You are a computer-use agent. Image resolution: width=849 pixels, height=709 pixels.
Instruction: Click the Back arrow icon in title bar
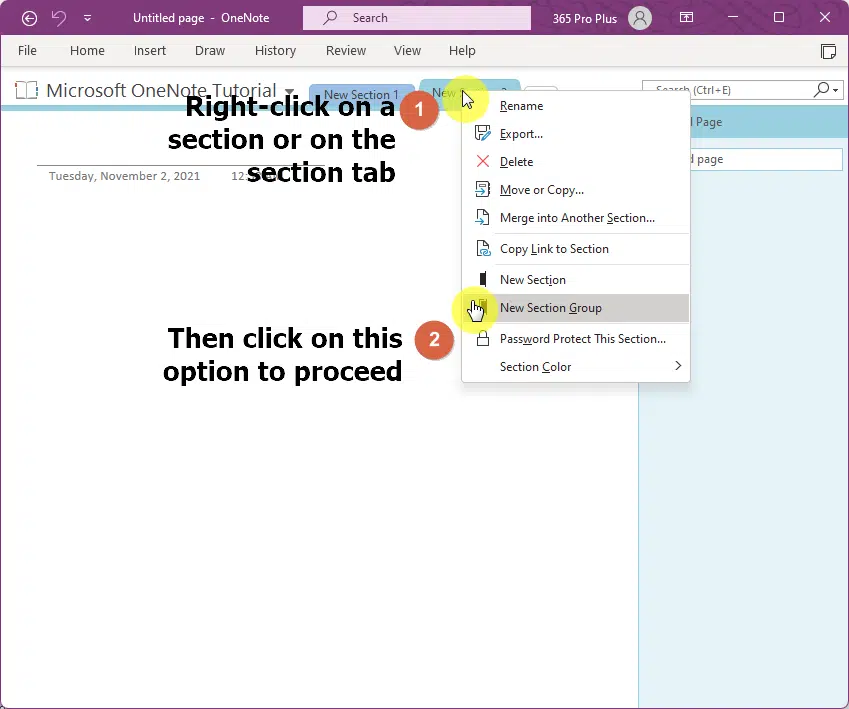(x=29, y=18)
